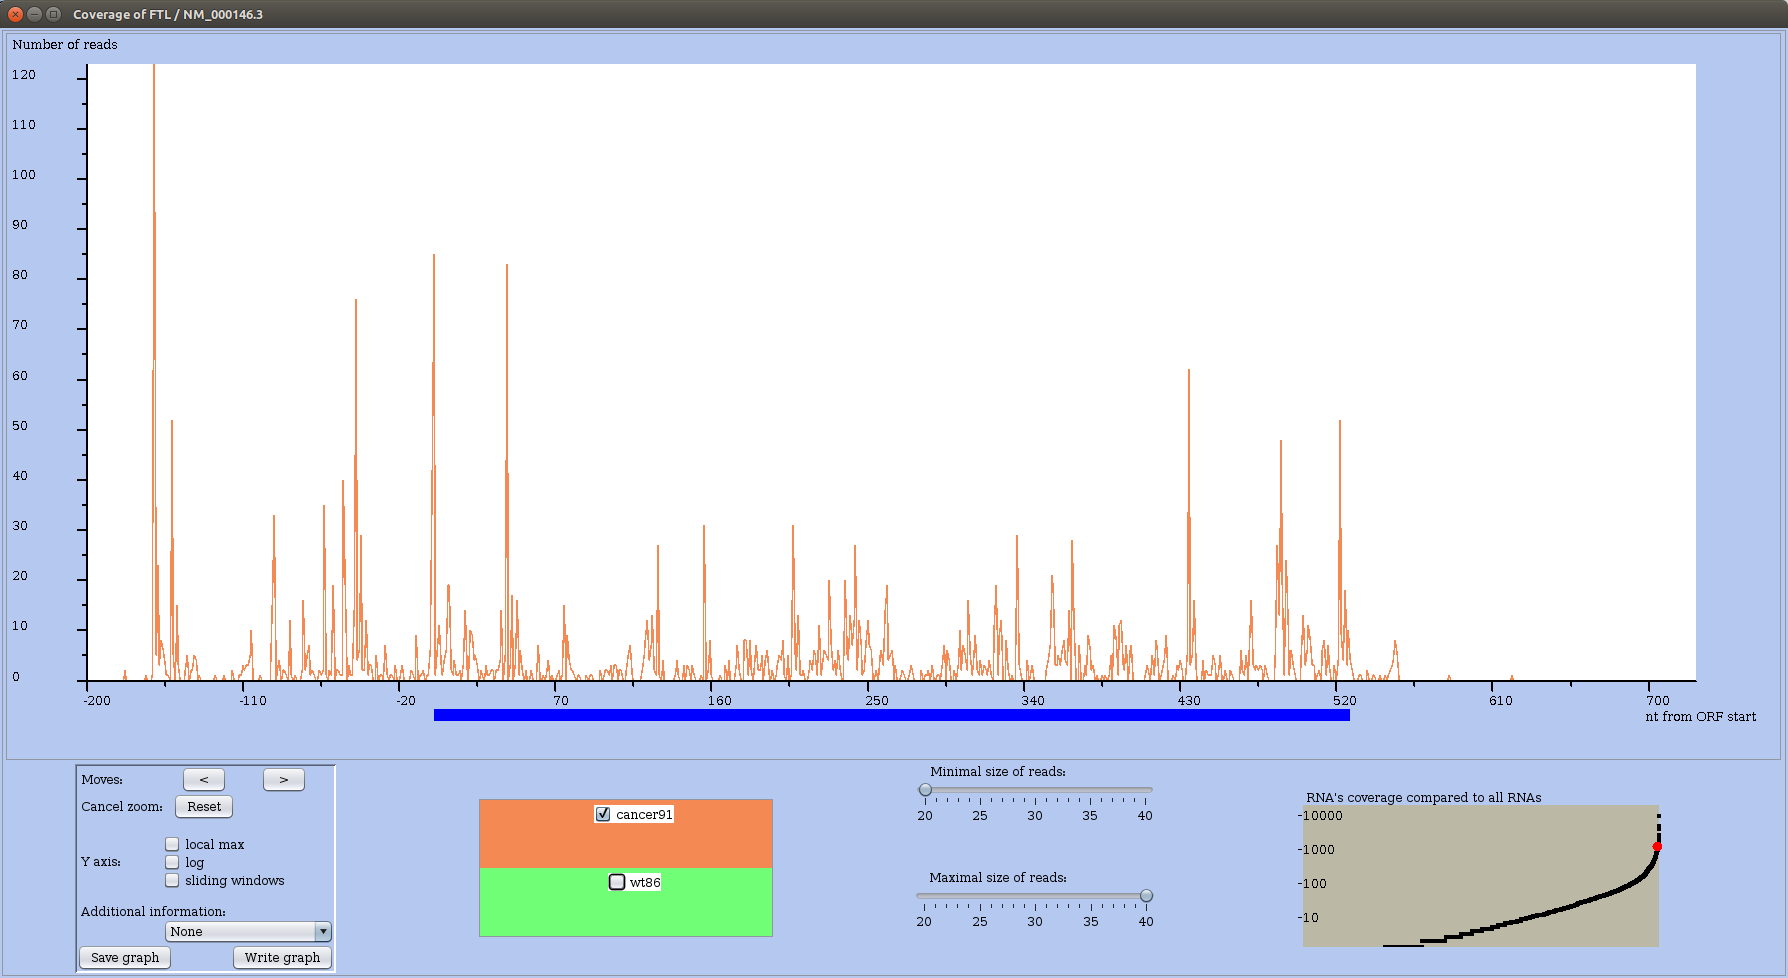Toggle the log Y axis checkbox

point(172,863)
